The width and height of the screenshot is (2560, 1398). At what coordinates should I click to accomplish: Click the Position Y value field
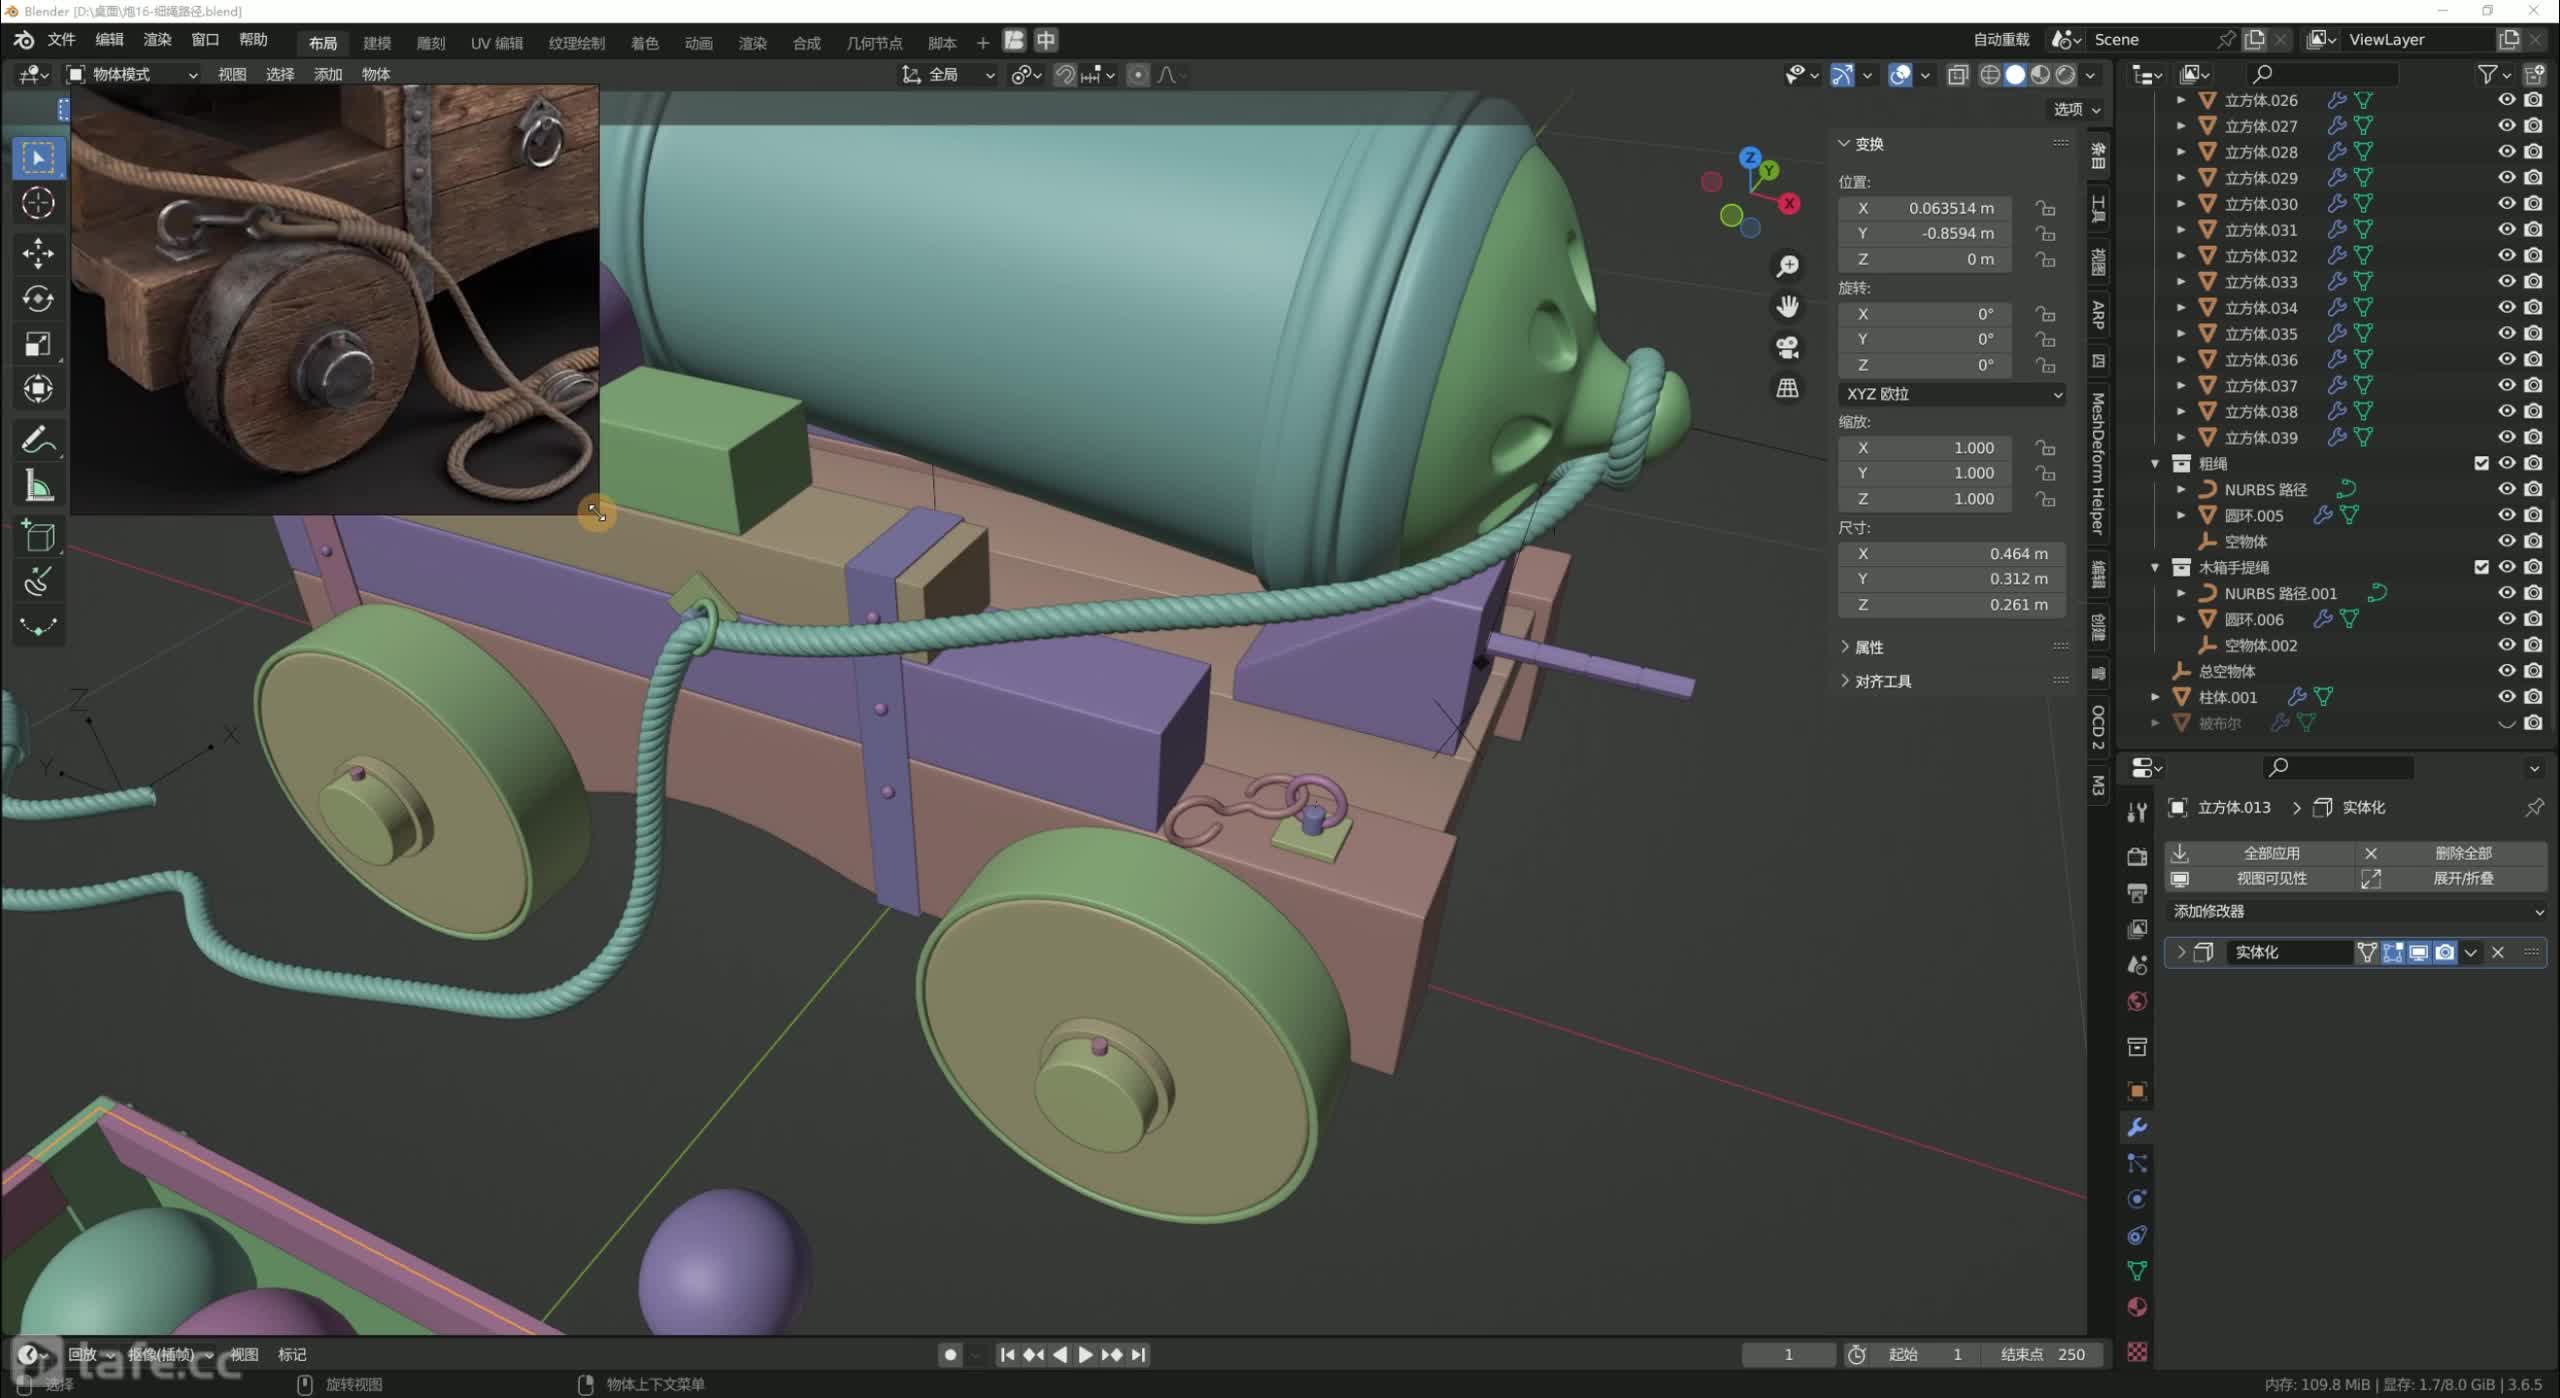(1925, 233)
